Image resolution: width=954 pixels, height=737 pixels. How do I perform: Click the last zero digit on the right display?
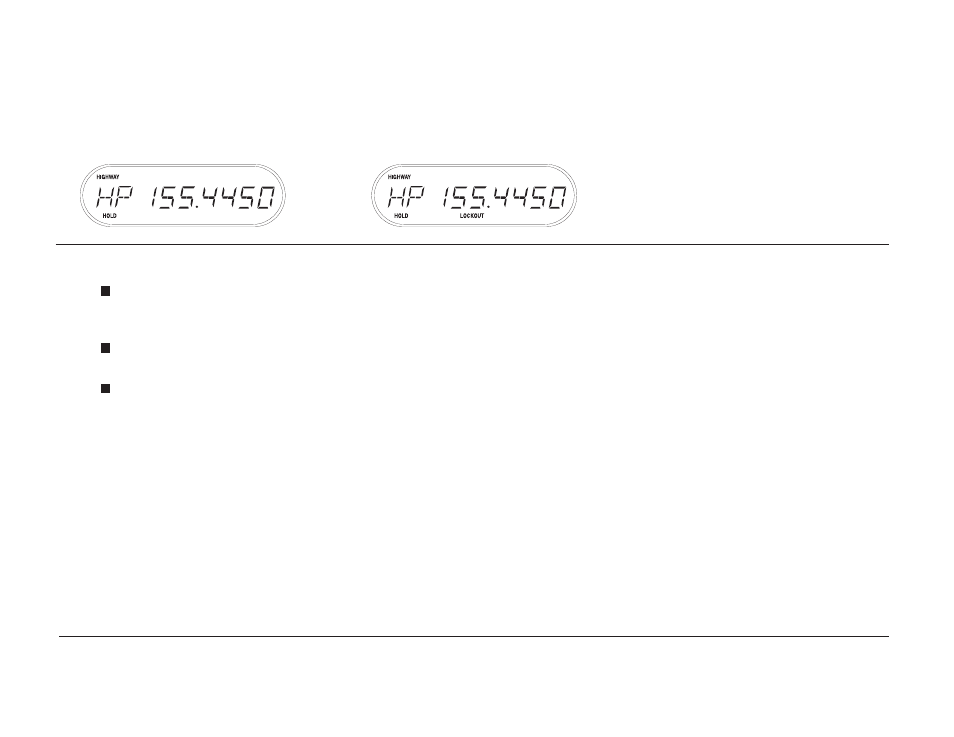pyautogui.click(x=557, y=197)
